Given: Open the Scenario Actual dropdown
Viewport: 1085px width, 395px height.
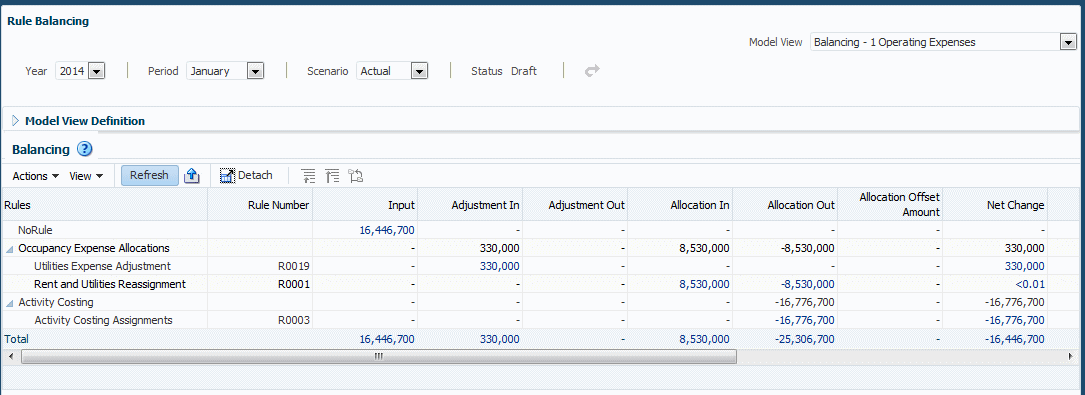Looking at the screenshot, I should (419, 71).
